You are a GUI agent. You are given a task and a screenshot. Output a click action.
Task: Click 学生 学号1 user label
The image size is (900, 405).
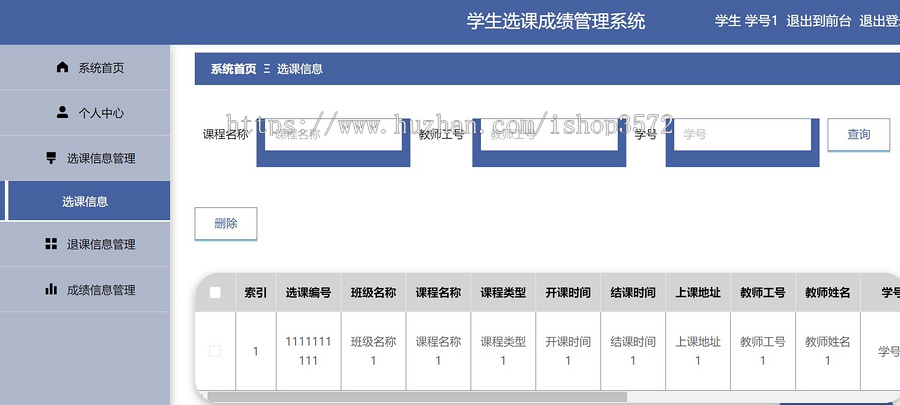point(746,21)
